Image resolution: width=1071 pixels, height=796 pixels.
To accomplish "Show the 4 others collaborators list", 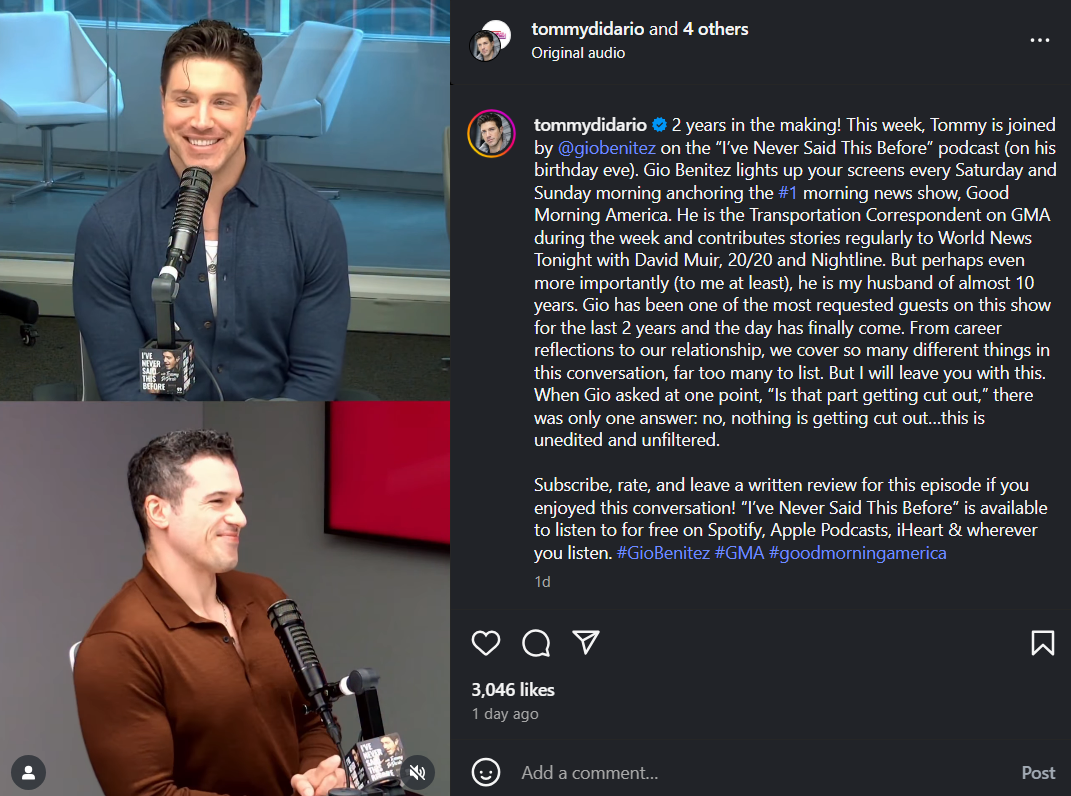I will [x=715, y=29].
